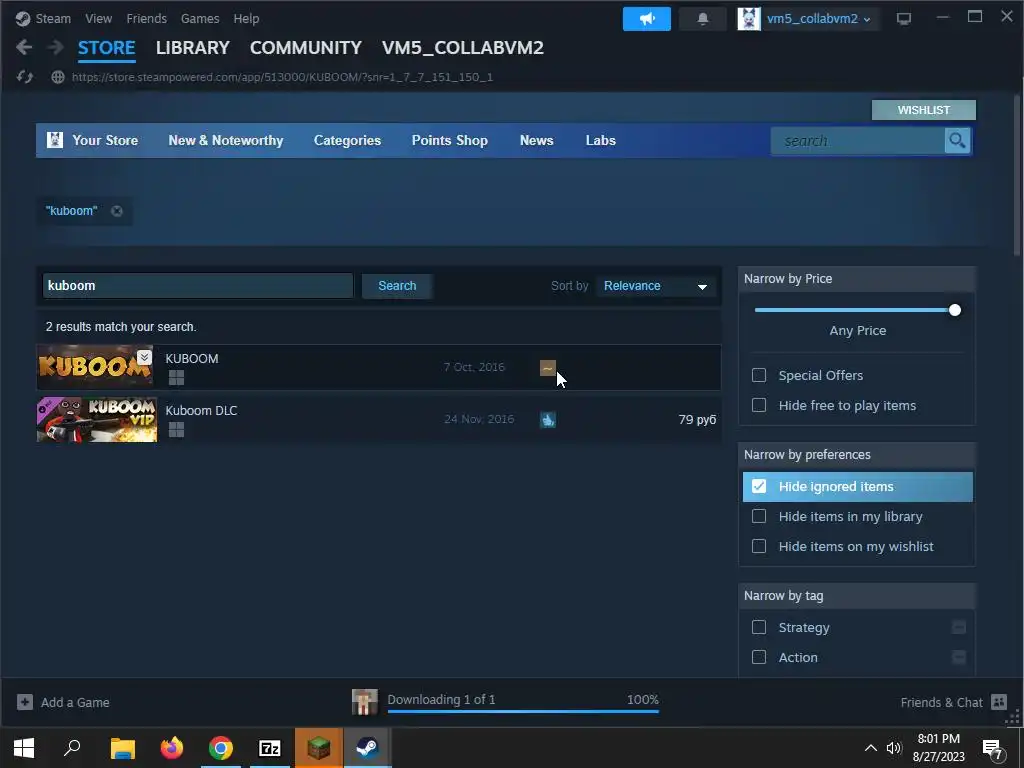Screen dimensions: 1024x768
Task: Switch to the LIBRARY tab
Action: (x=193, y=48)
